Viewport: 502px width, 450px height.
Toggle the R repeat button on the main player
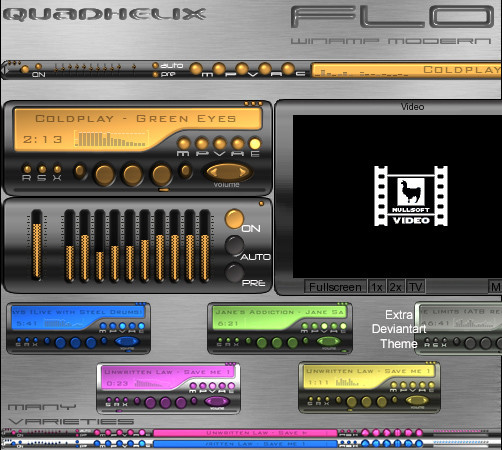coord(27,169)
